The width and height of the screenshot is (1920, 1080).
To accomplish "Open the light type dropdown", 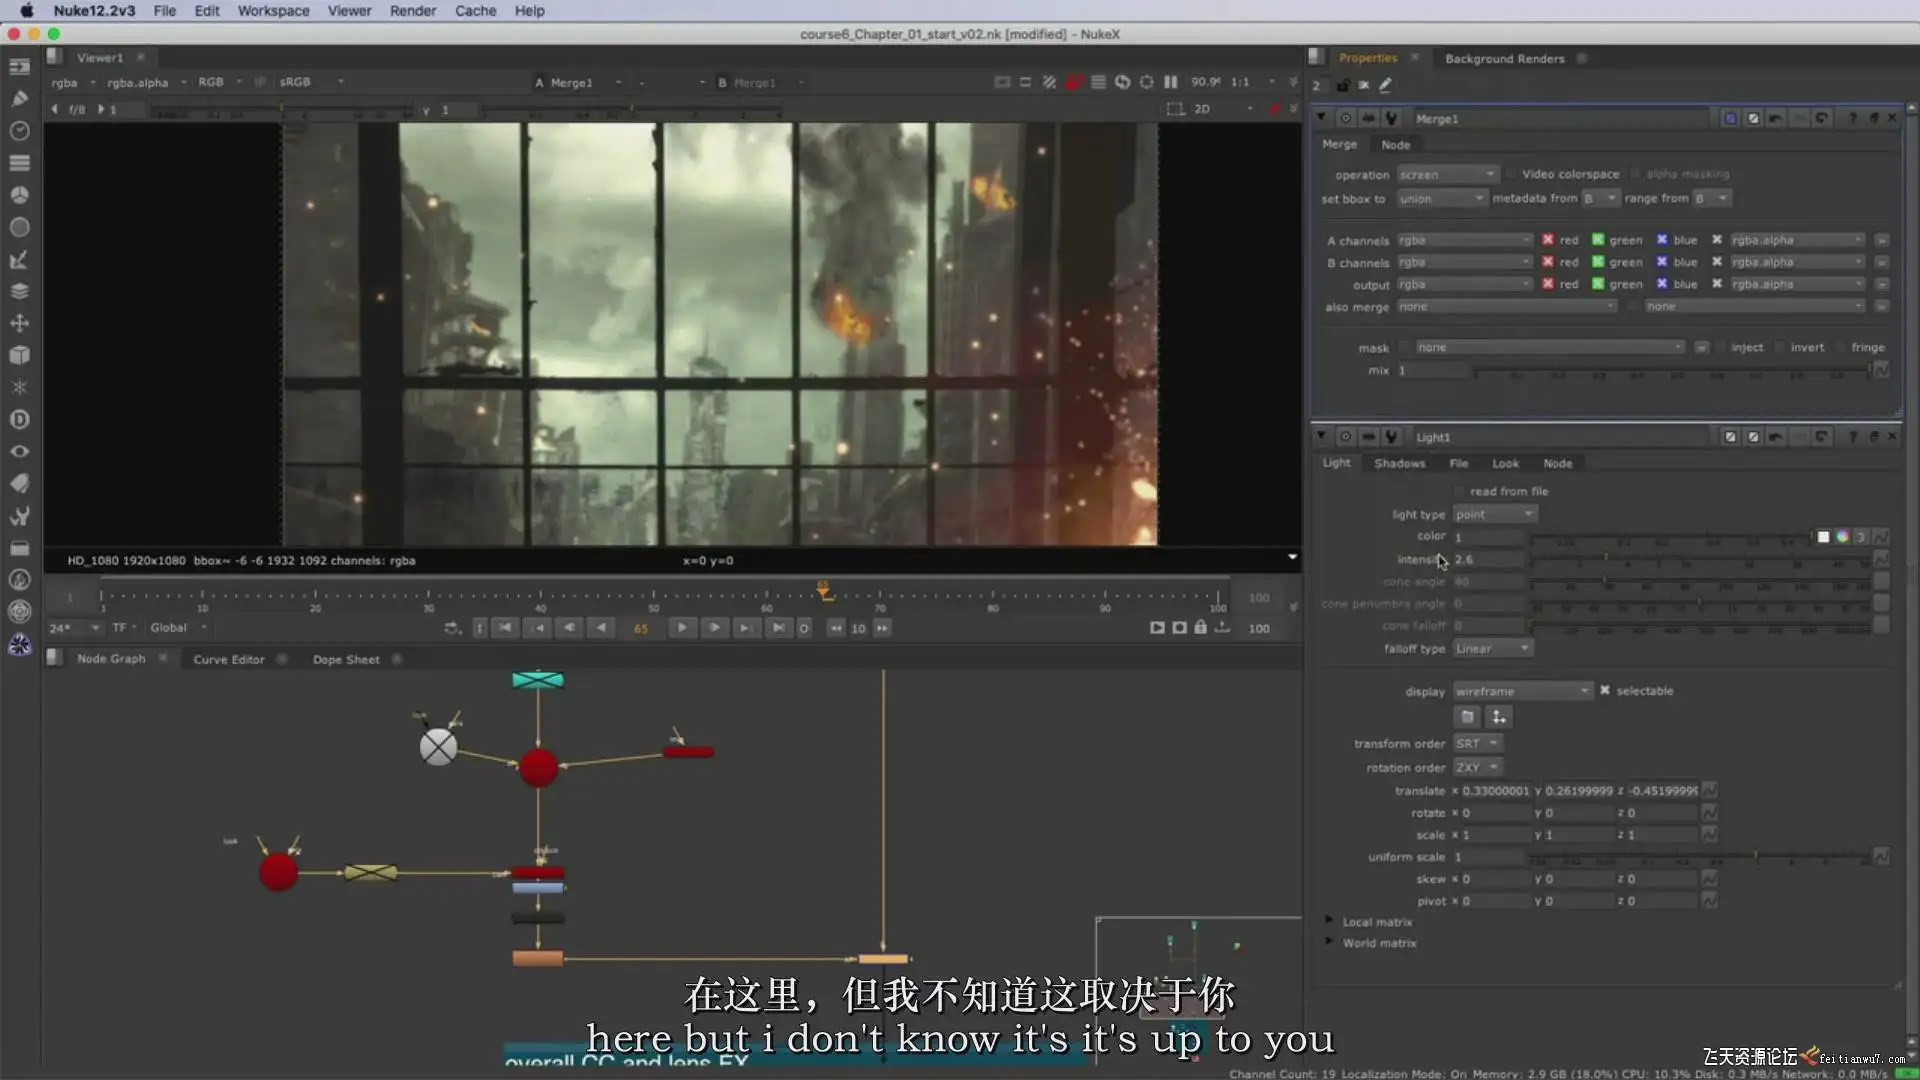I will point(1495,514).
